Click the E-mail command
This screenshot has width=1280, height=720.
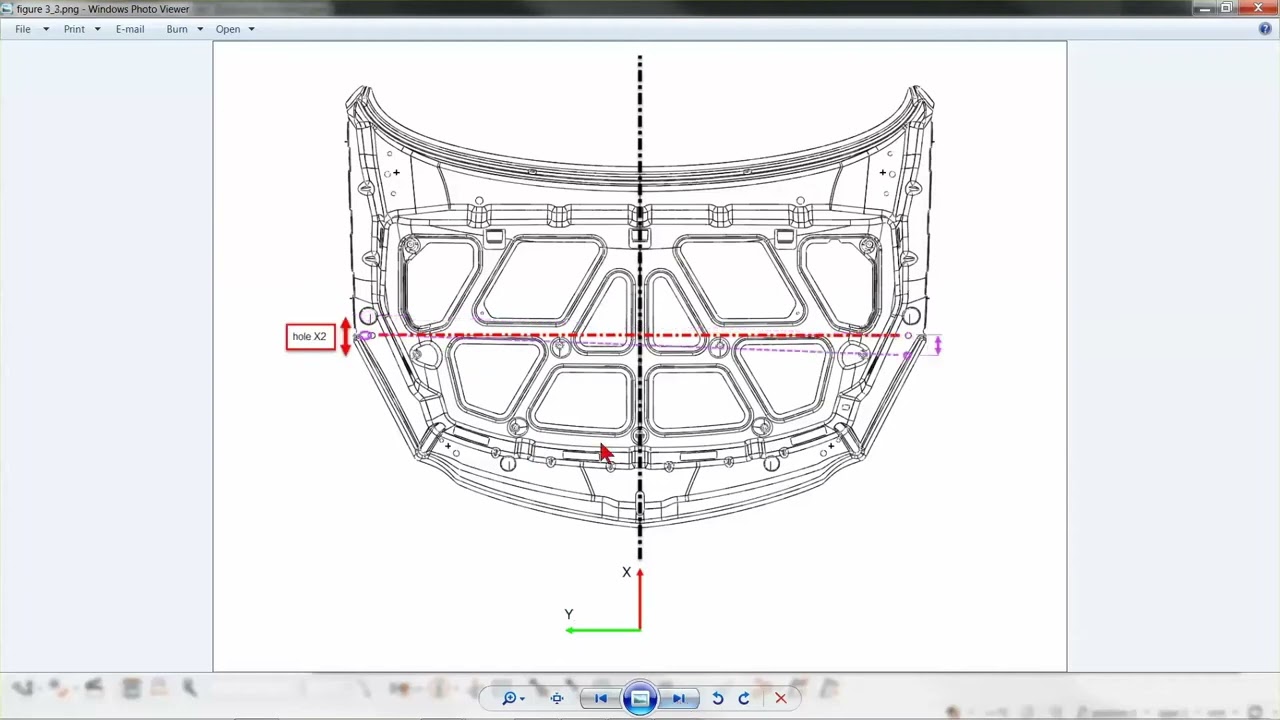[130, 29]
